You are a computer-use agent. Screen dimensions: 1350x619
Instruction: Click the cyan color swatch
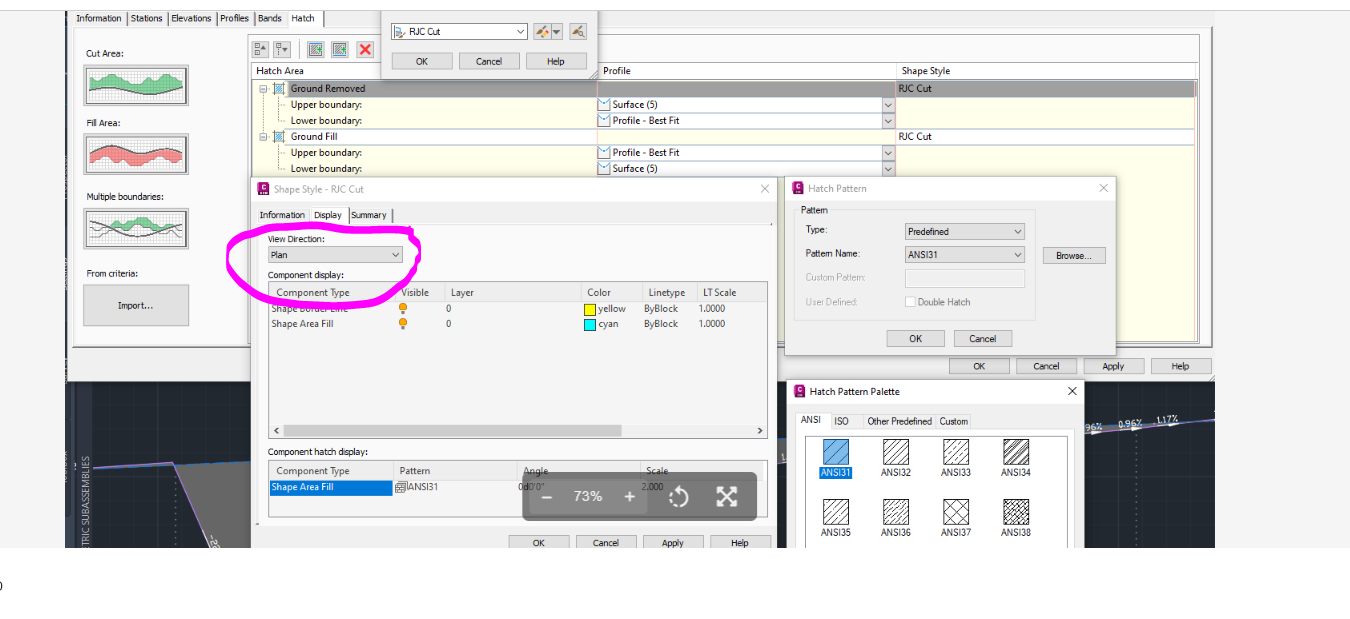[590, 323]
